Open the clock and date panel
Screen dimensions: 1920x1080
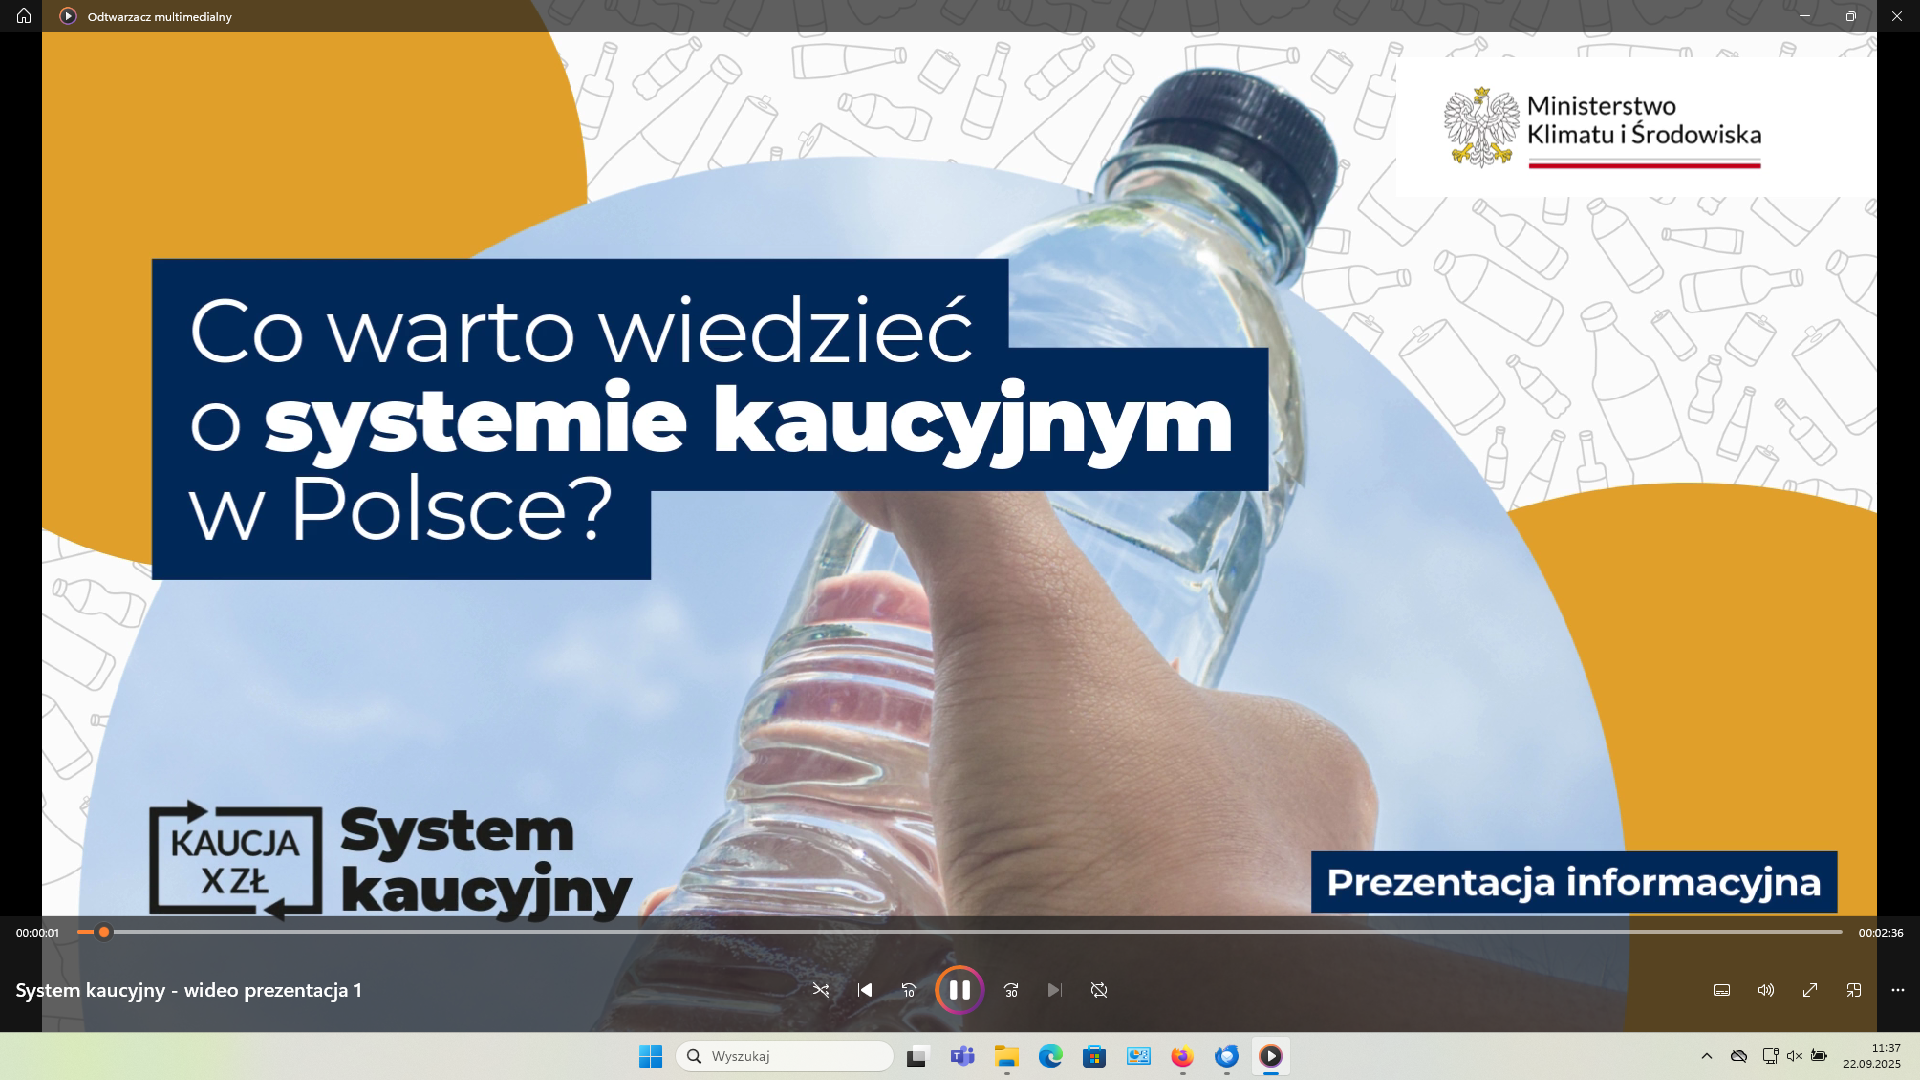point(1872,1056)
